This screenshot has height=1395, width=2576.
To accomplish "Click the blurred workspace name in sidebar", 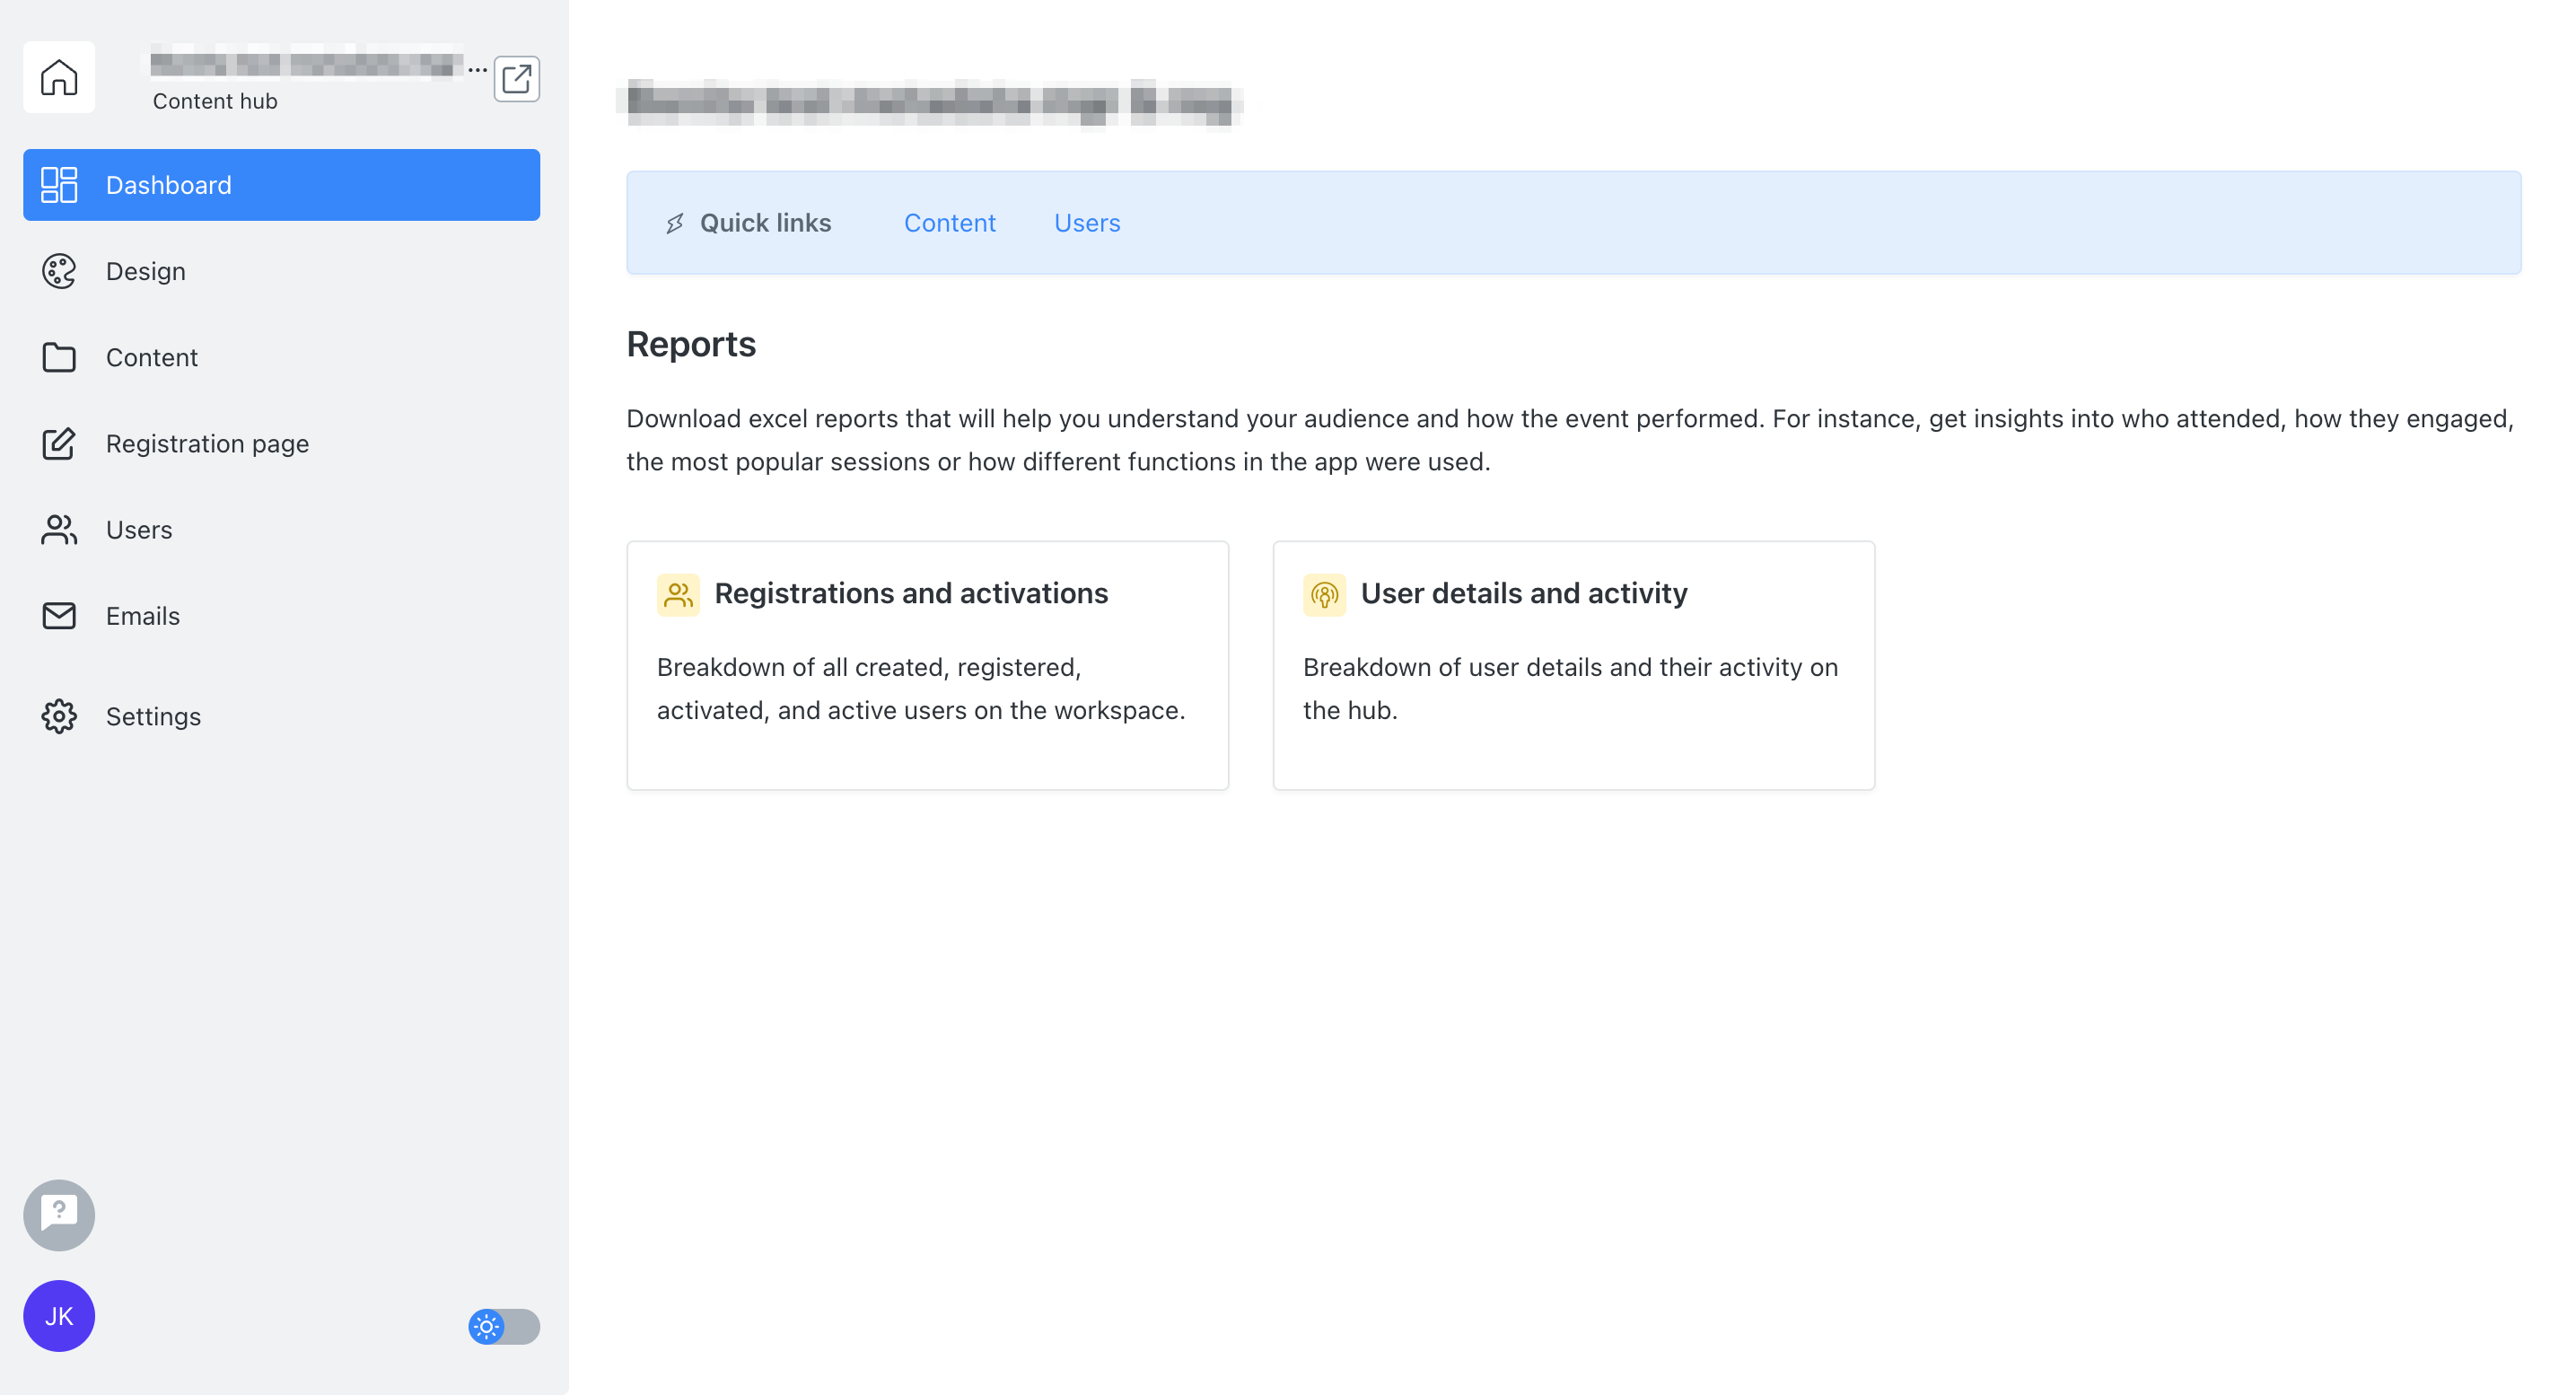I will coord(307,64).
